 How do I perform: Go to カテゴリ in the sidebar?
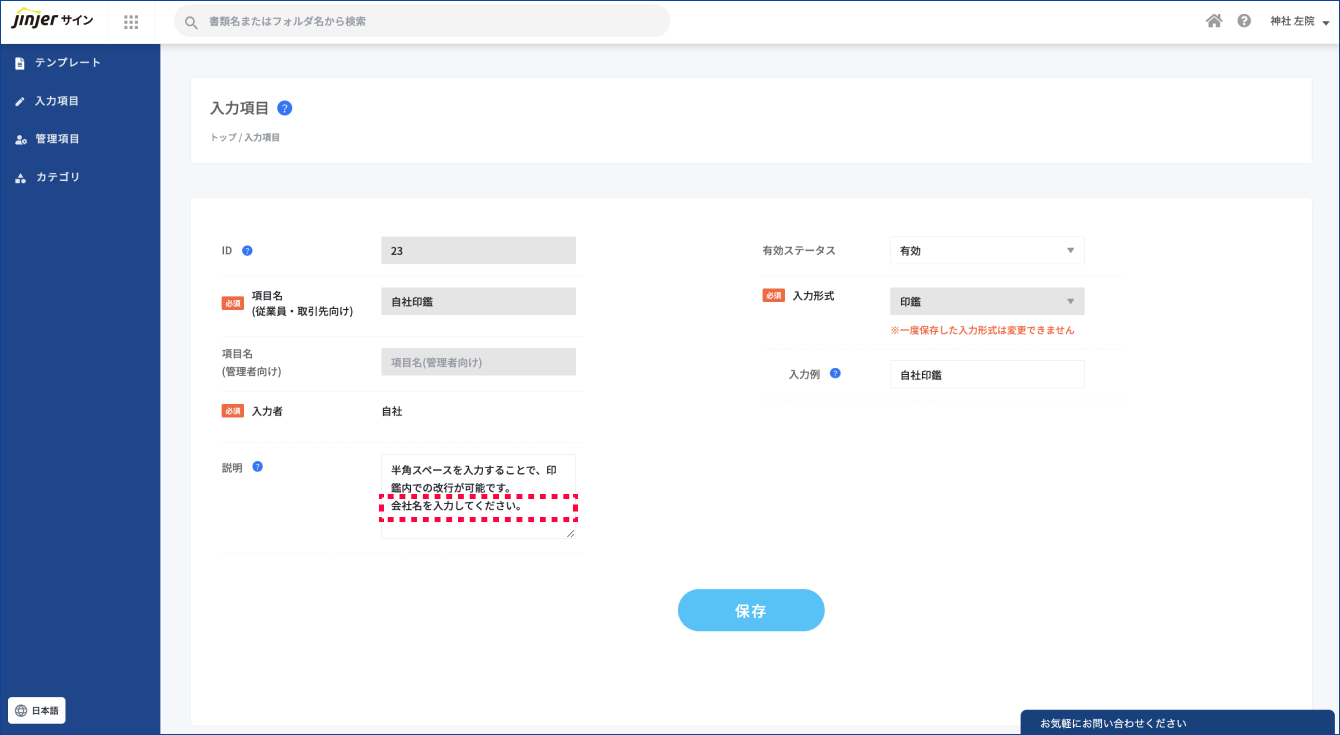(x=57, y=177)
